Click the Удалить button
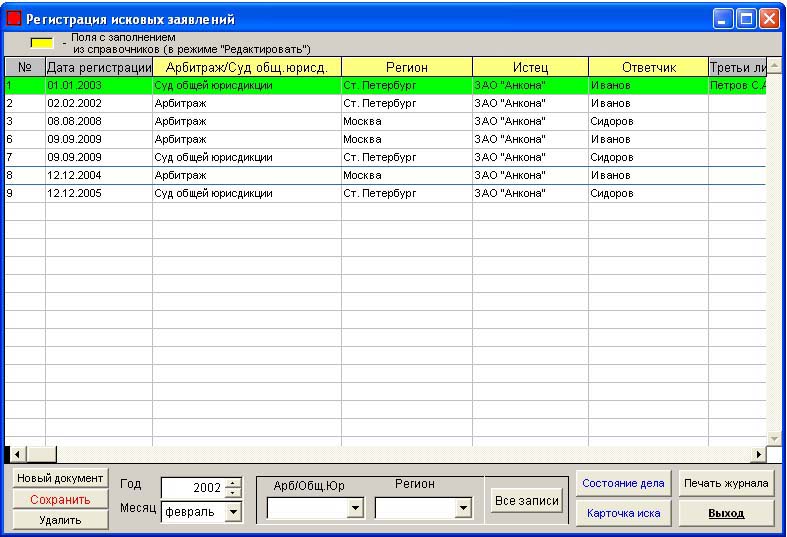The image size is (787, 537). coord(60,520)
